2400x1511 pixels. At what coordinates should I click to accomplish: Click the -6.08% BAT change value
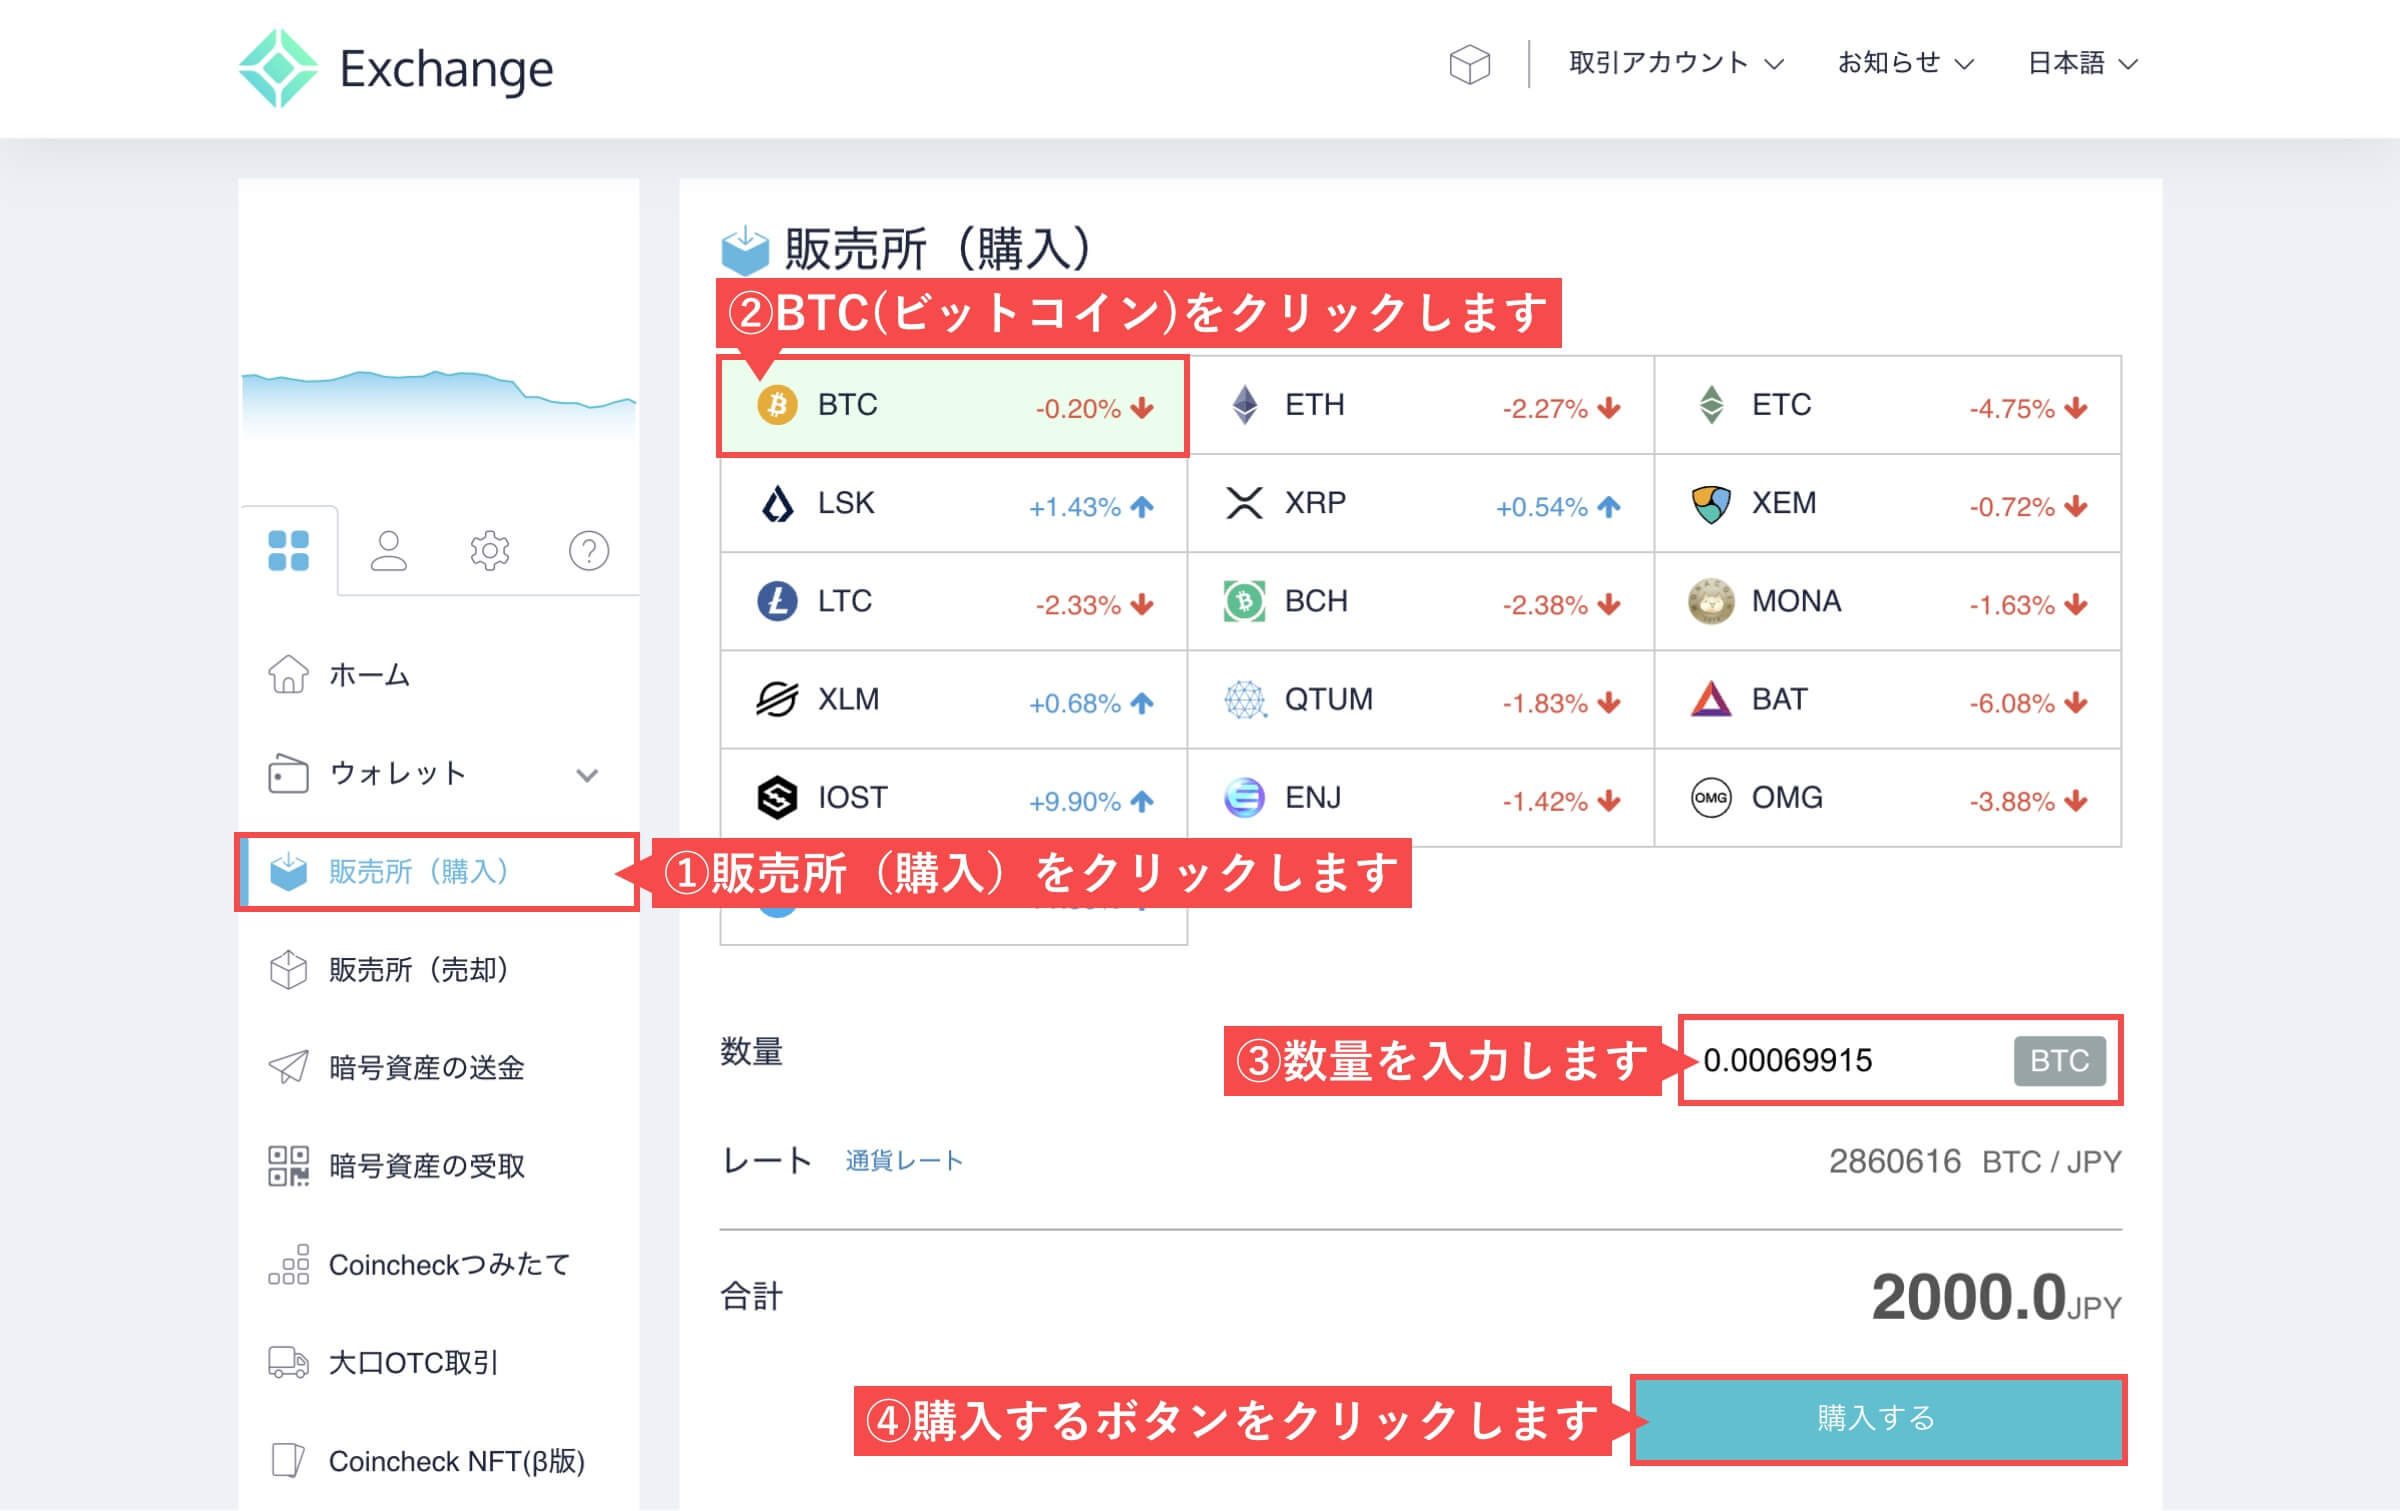tap(2011, 704)
